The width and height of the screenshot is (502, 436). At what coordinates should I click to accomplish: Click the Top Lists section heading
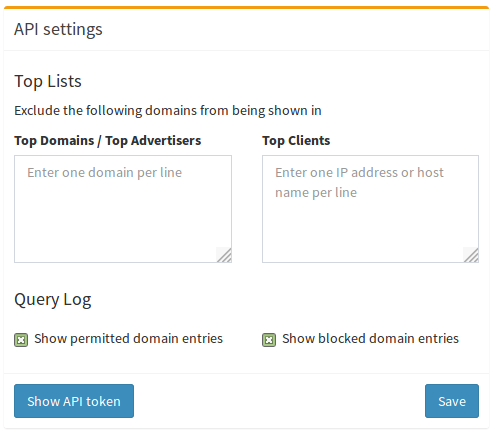48,81
